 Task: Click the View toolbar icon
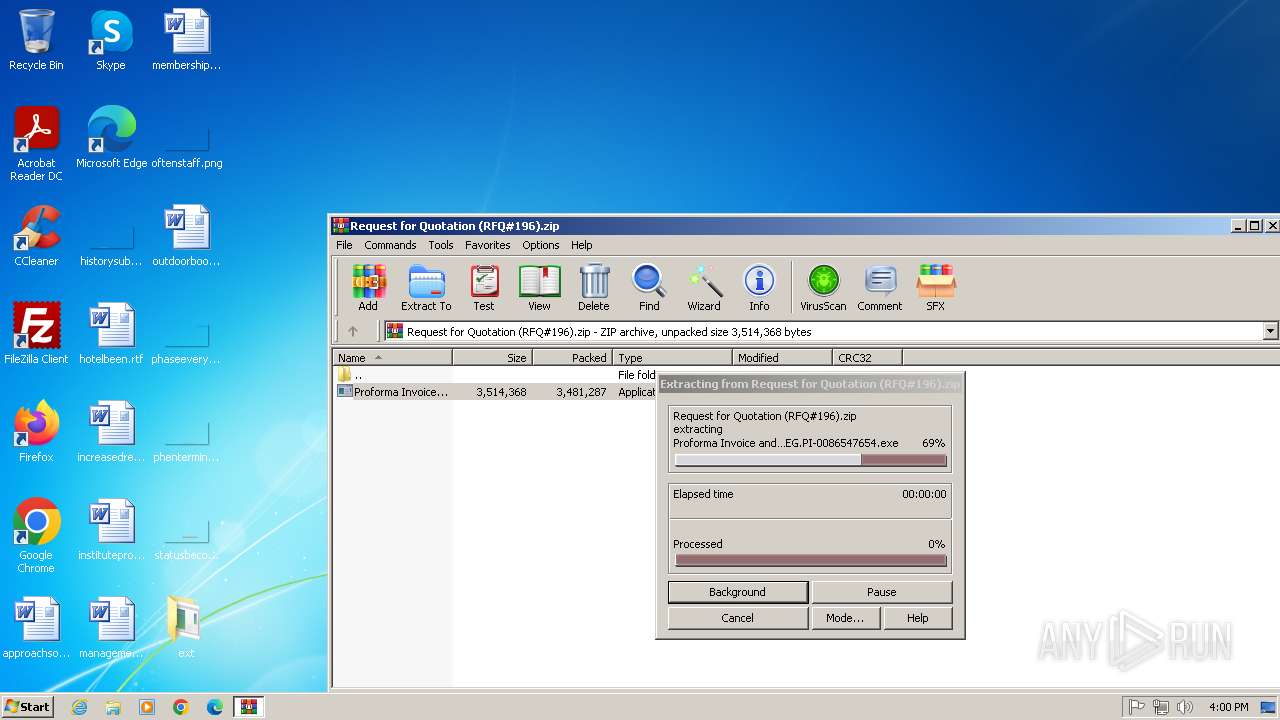(x=539, y=288)
